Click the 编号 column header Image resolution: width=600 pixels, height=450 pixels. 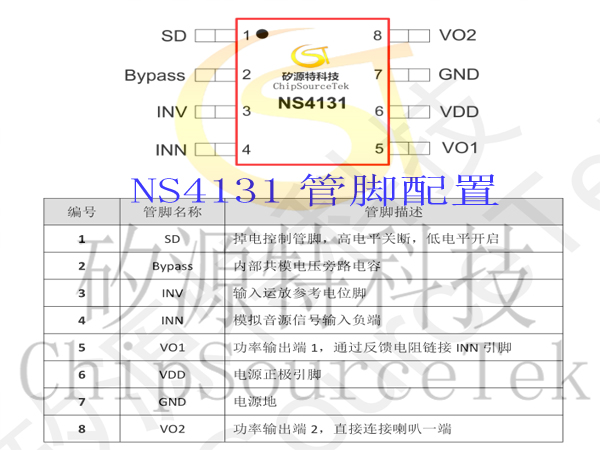[82, 212]
